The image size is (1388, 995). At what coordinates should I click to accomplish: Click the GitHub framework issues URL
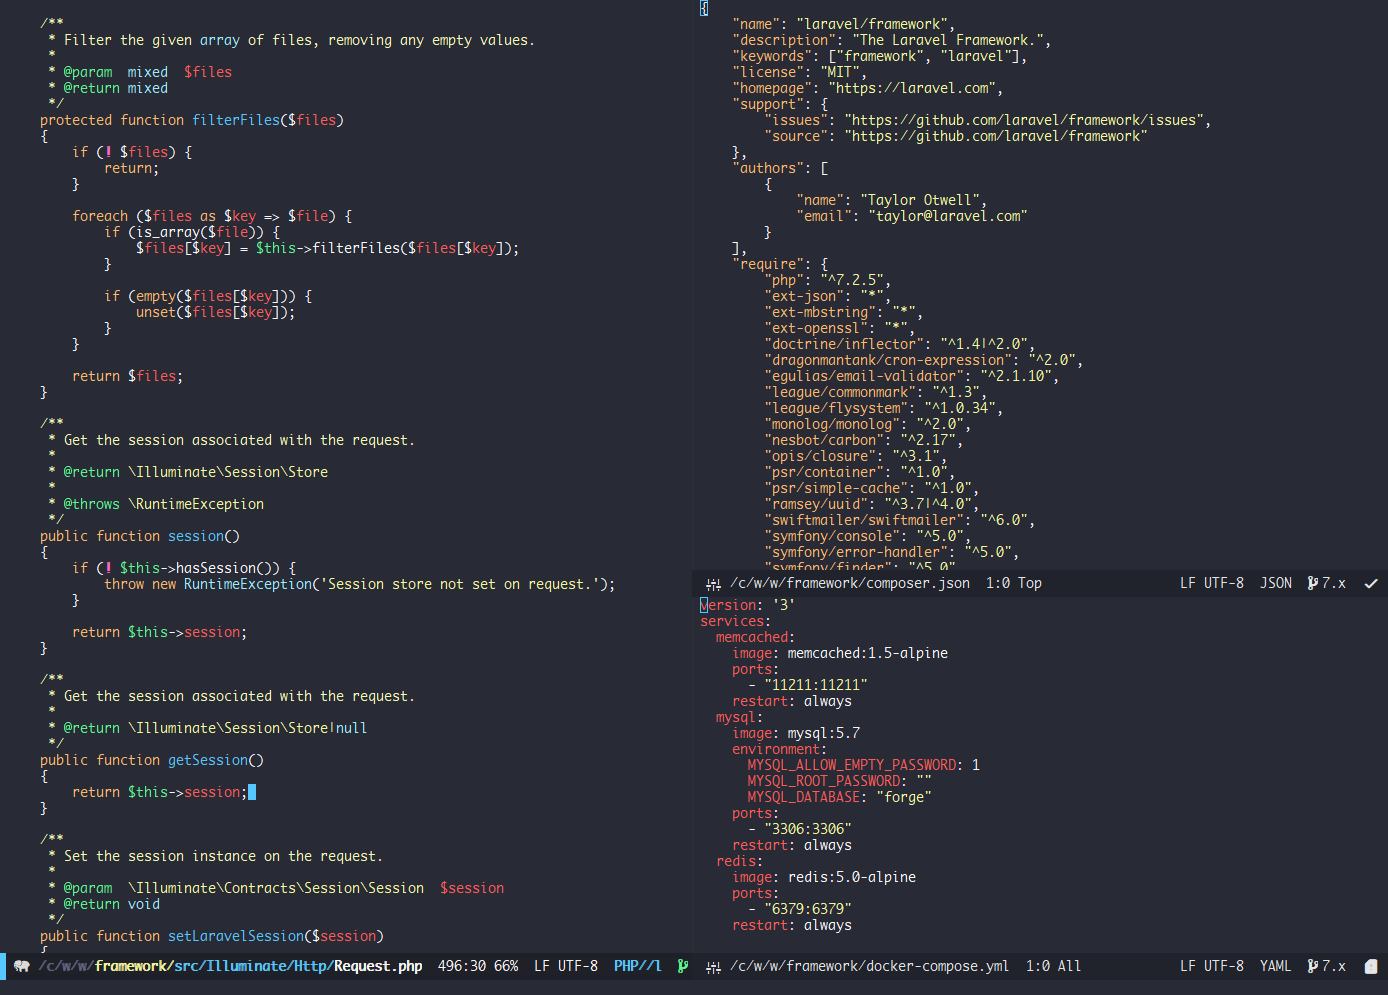click(x=1024, y=121)
